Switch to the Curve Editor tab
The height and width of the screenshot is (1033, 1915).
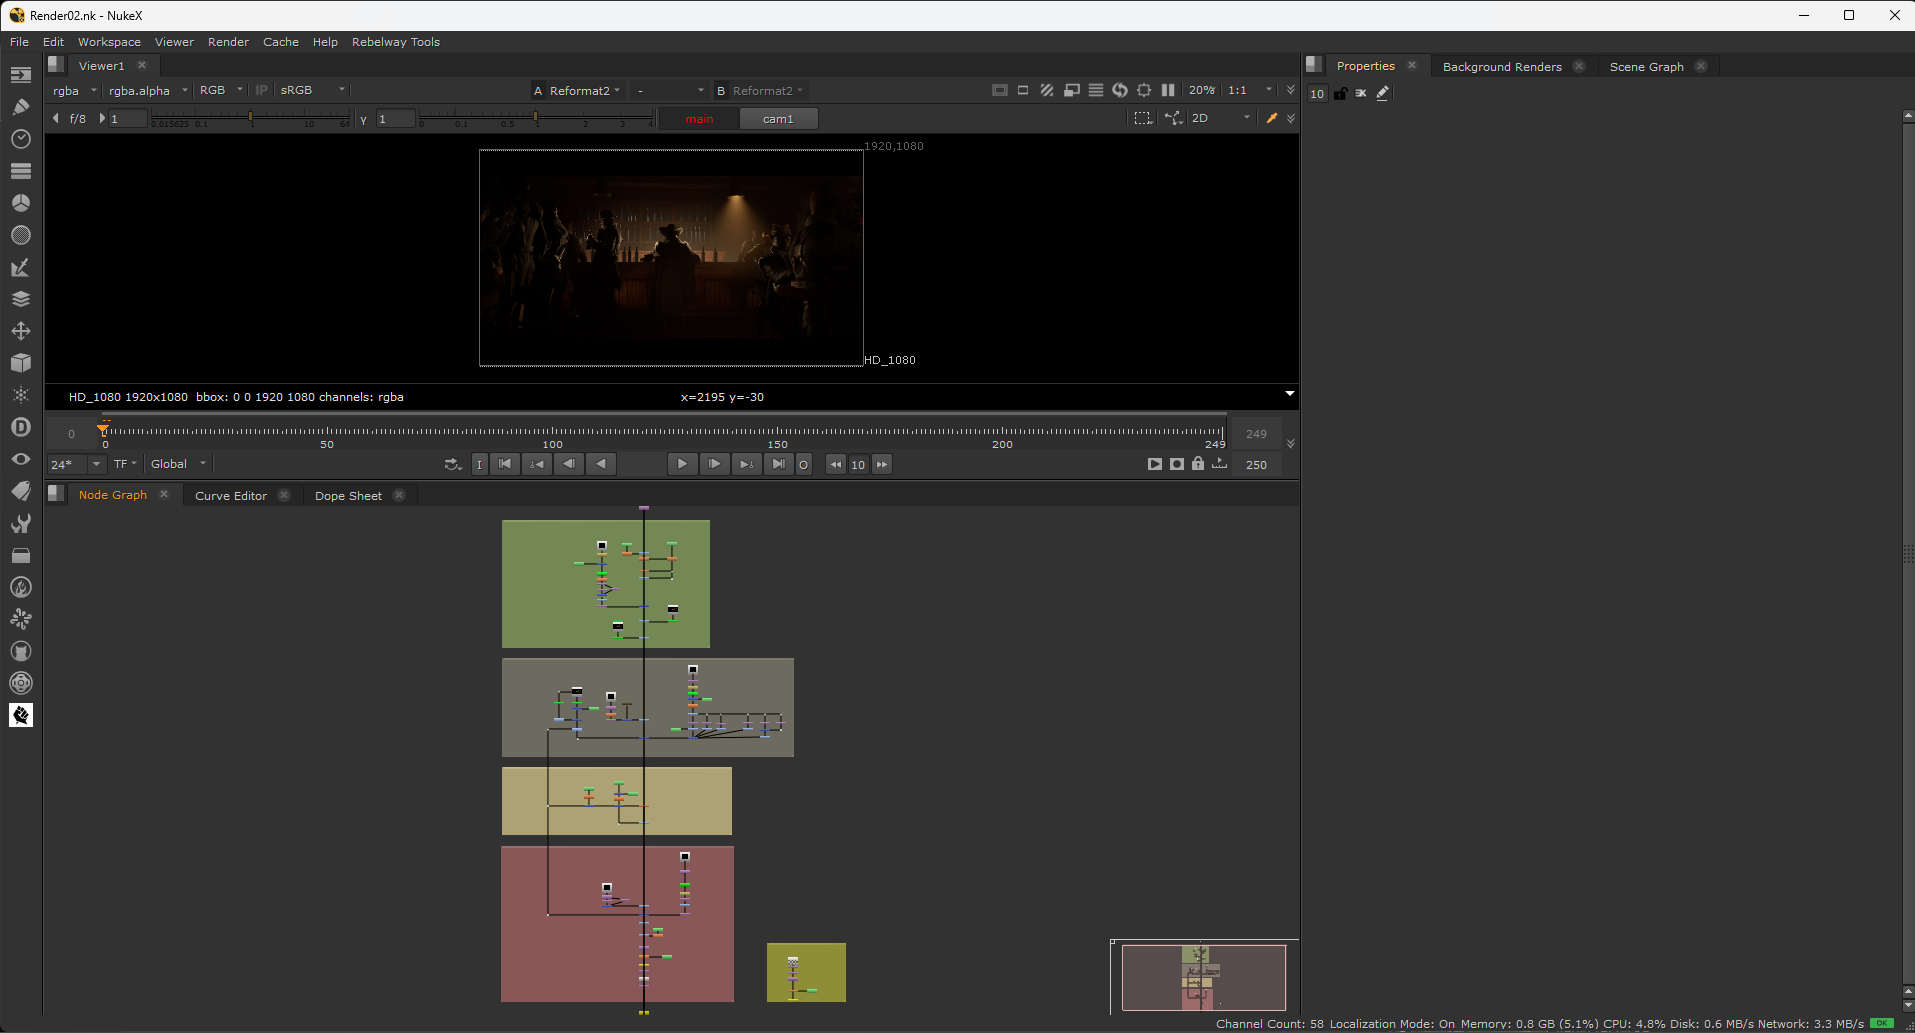(230, 496)
